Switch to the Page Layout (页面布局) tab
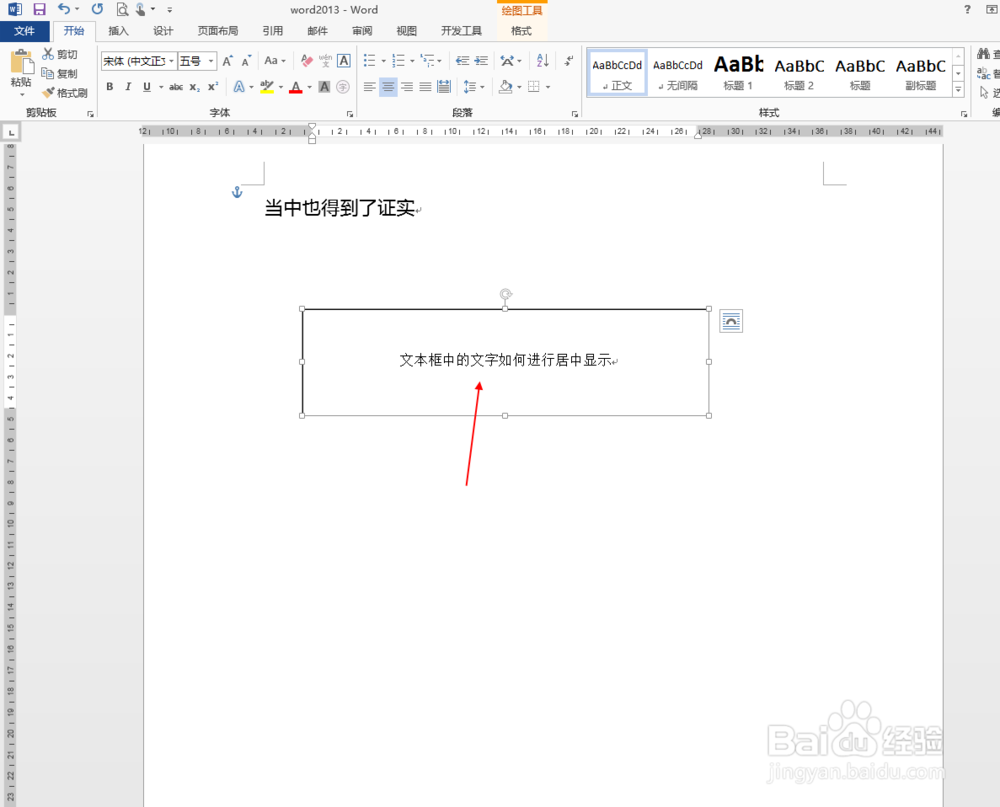 (x=217, y=31)
